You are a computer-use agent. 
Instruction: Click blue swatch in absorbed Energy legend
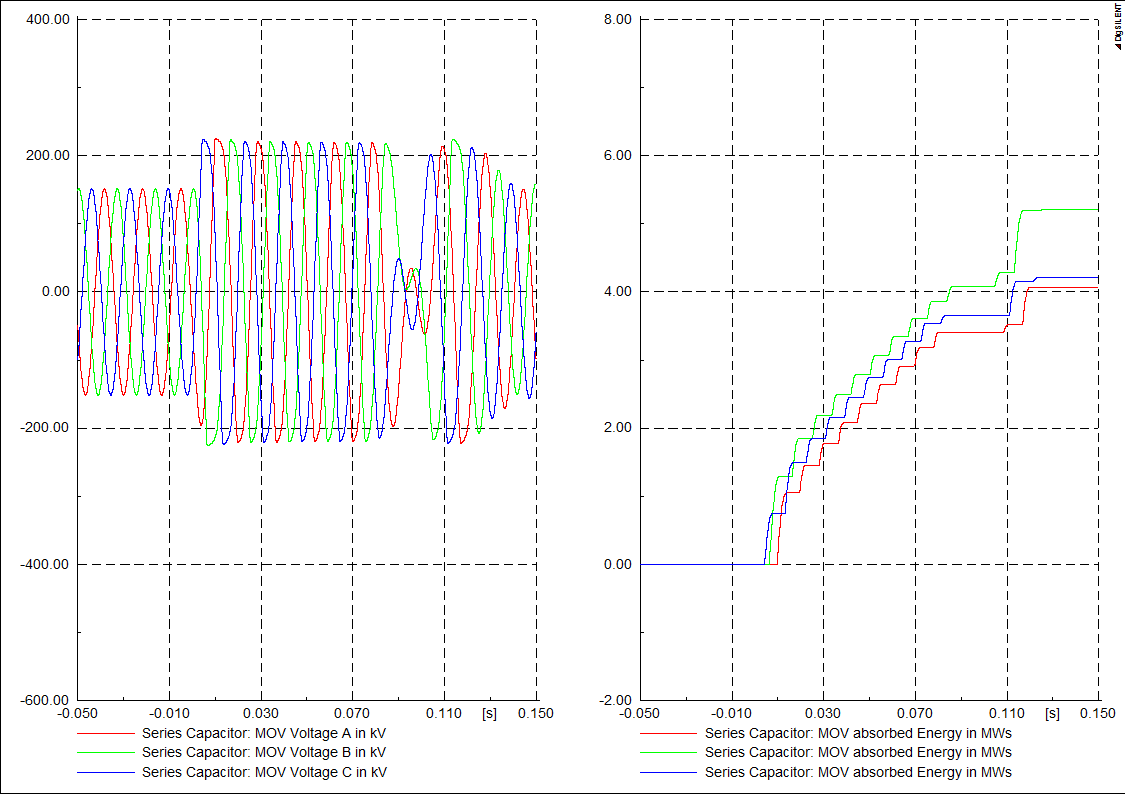pyautogui.click(x=669, y=773)
